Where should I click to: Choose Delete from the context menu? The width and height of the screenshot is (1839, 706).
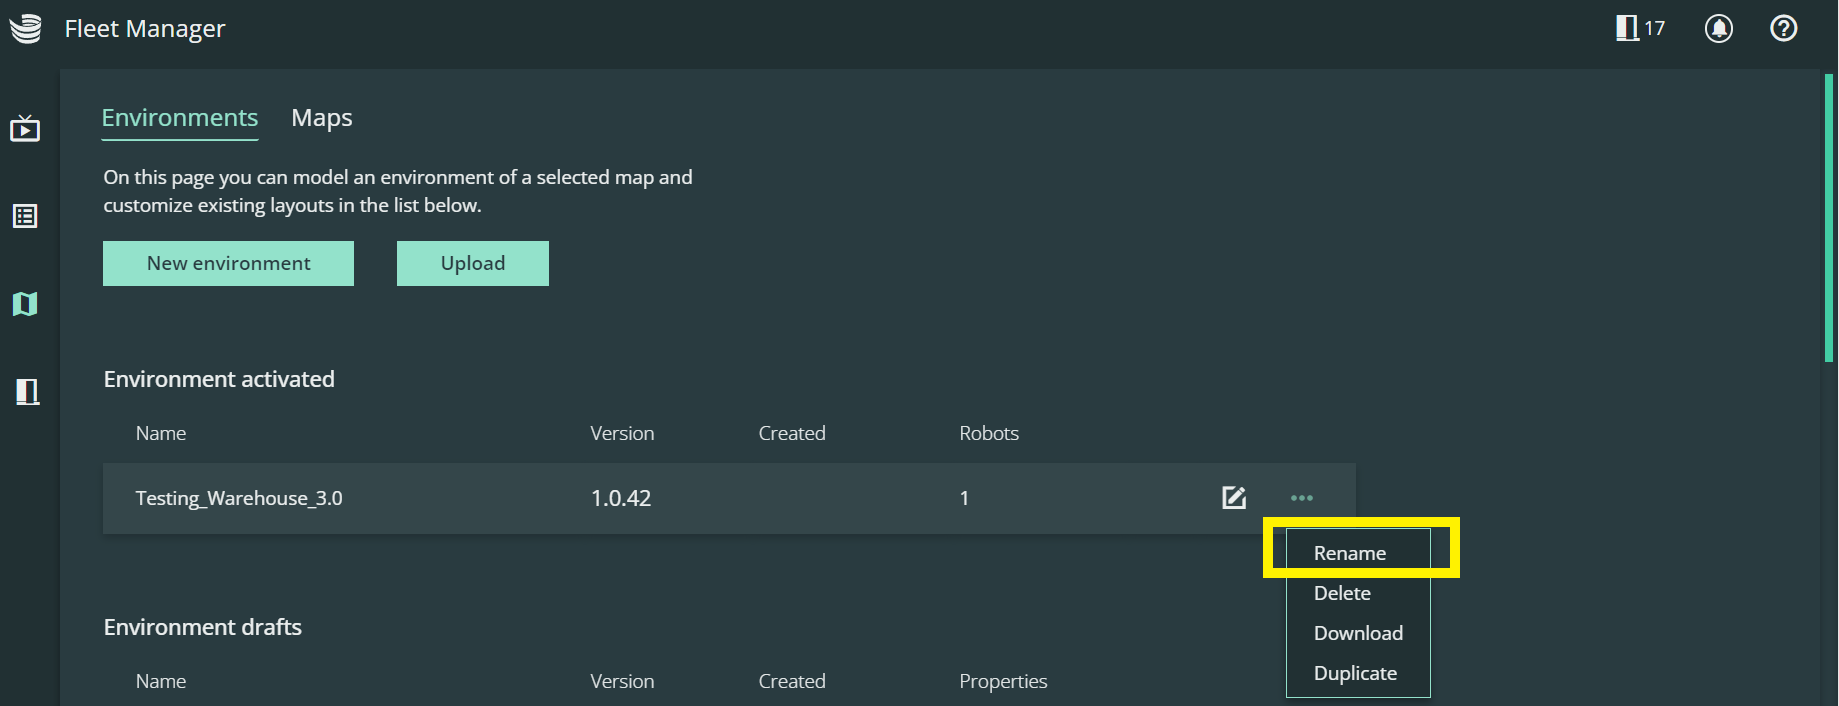pos(1342,593)
